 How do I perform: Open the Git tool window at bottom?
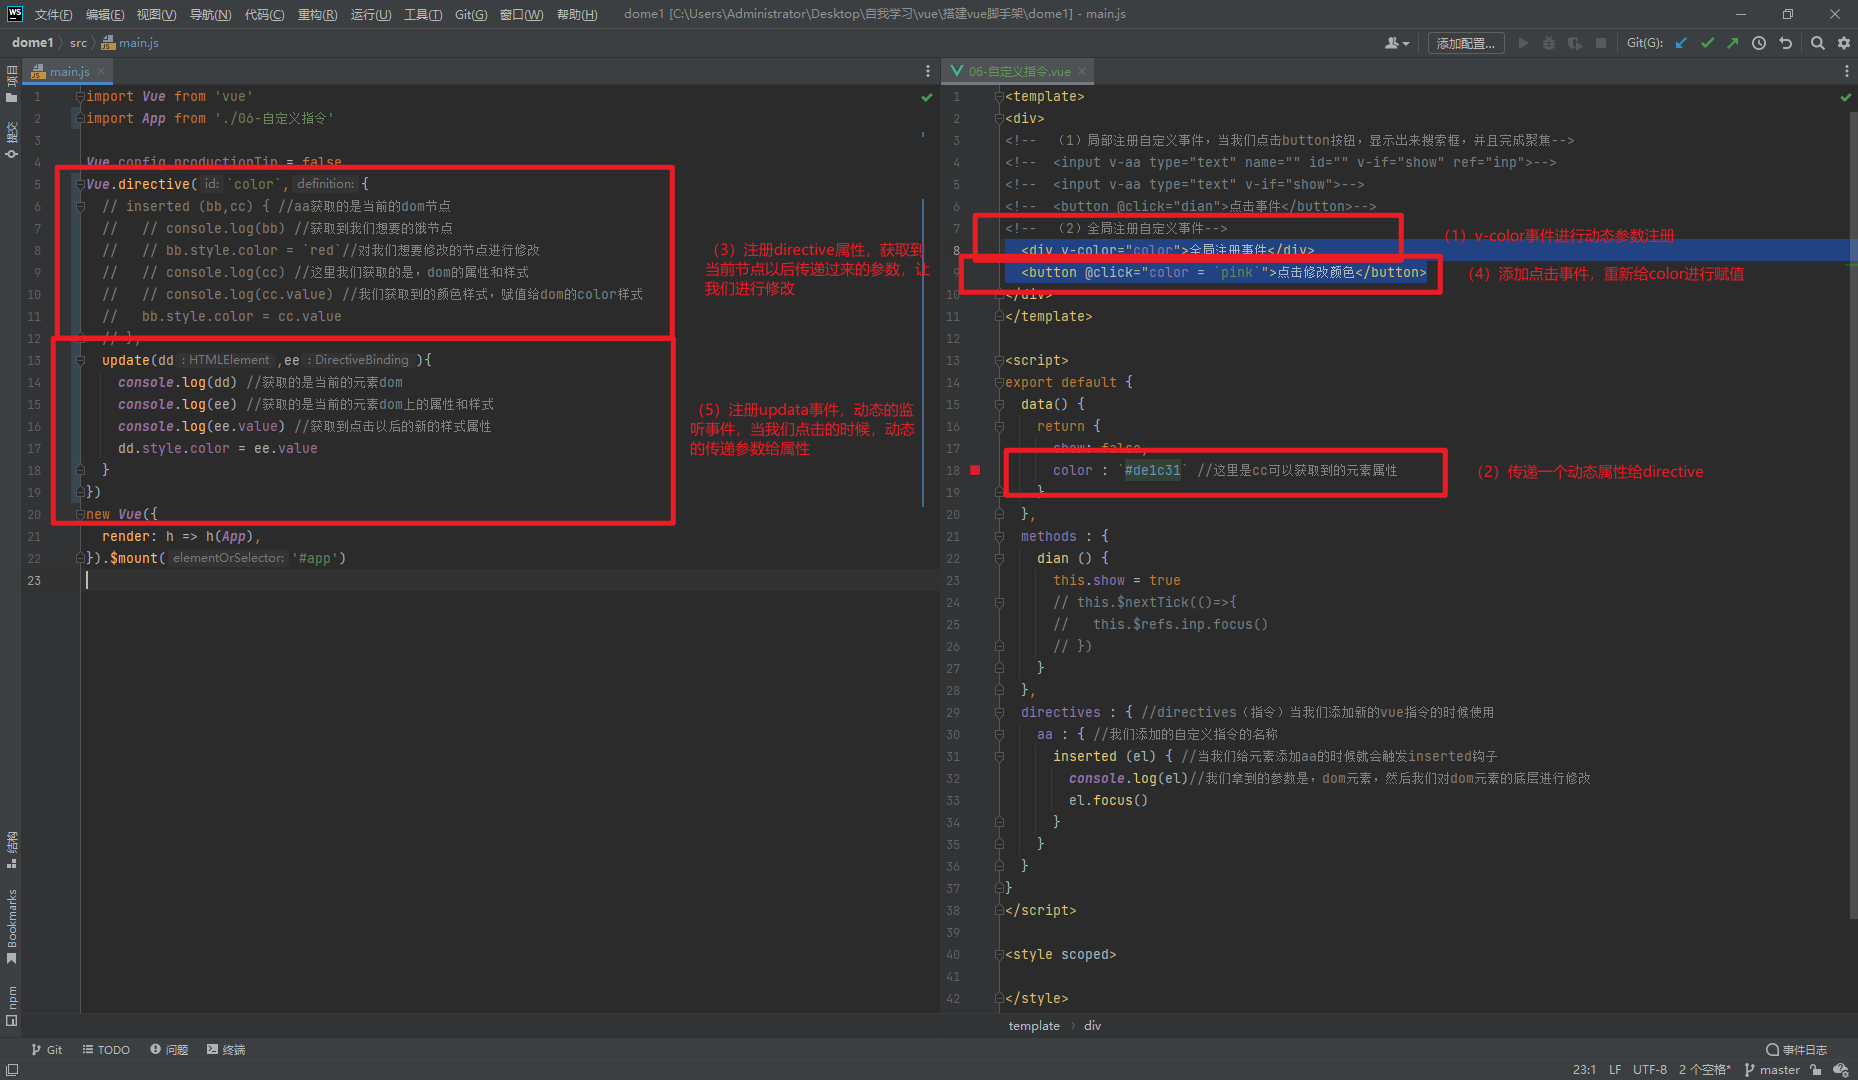47,1050
